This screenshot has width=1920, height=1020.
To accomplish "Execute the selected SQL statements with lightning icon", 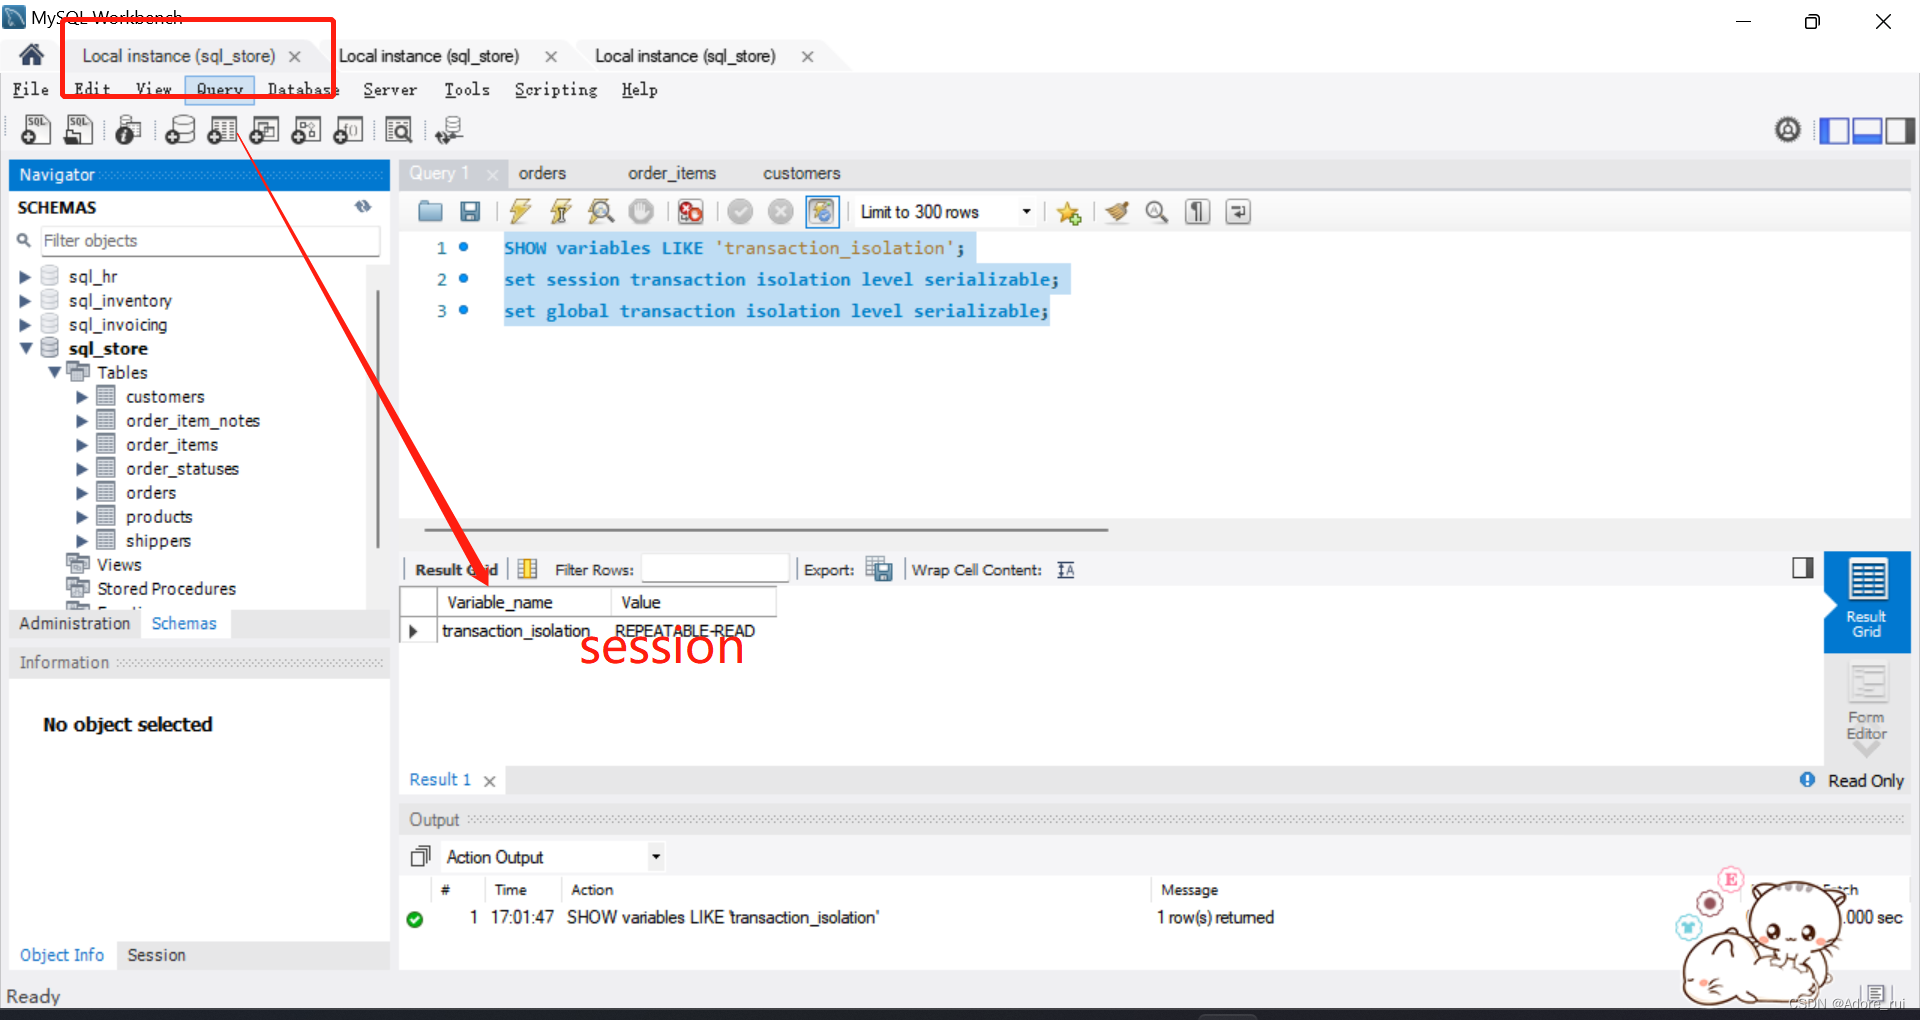I will tap(520, 211).
